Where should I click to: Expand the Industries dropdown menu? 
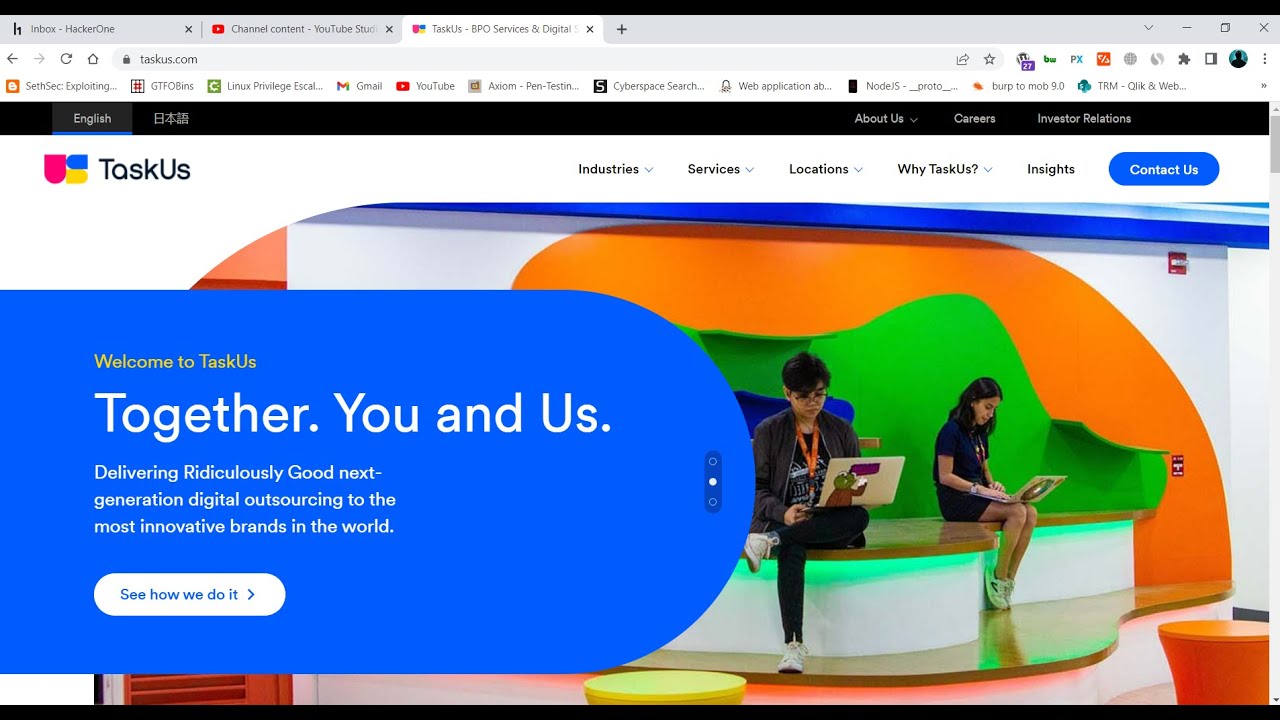(x=616, y=169)
